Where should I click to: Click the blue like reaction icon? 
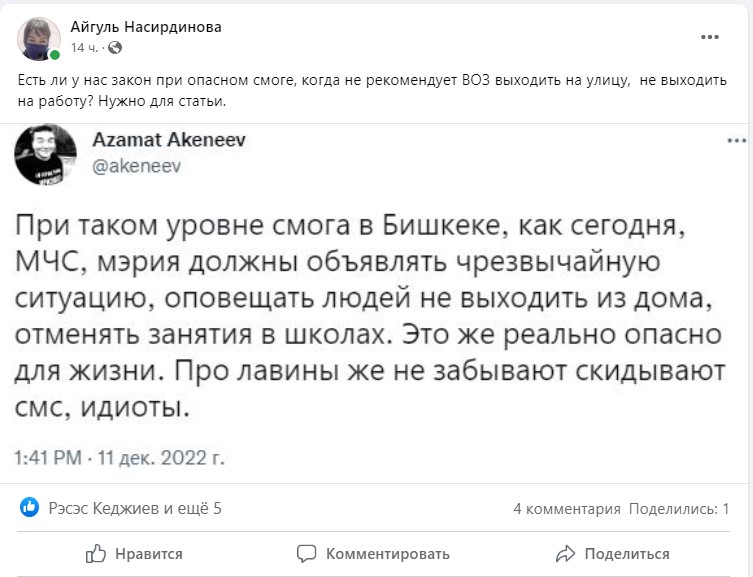(x=31, y=508)
